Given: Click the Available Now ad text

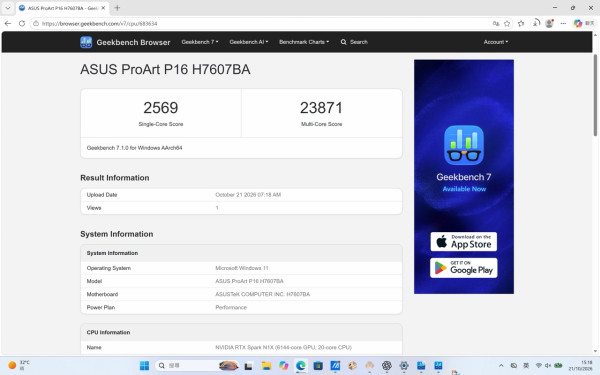Looking at the screenshot, I should (464, 189).
